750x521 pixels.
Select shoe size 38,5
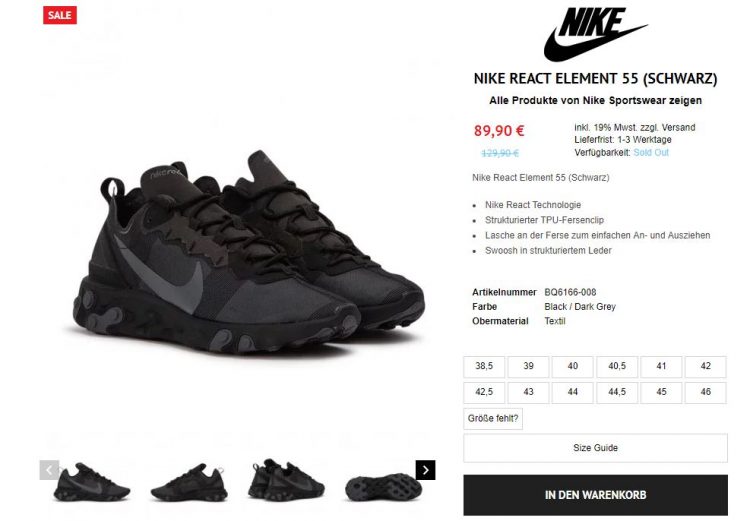click(484, 366)
